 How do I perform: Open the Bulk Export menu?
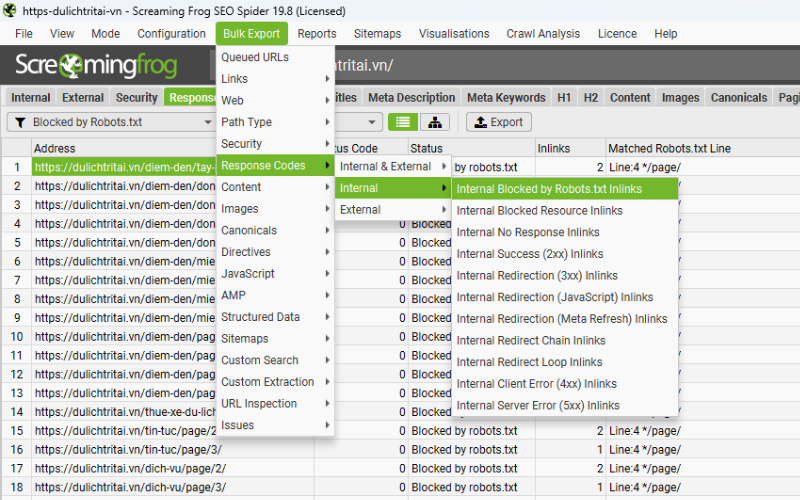(252, 34)
